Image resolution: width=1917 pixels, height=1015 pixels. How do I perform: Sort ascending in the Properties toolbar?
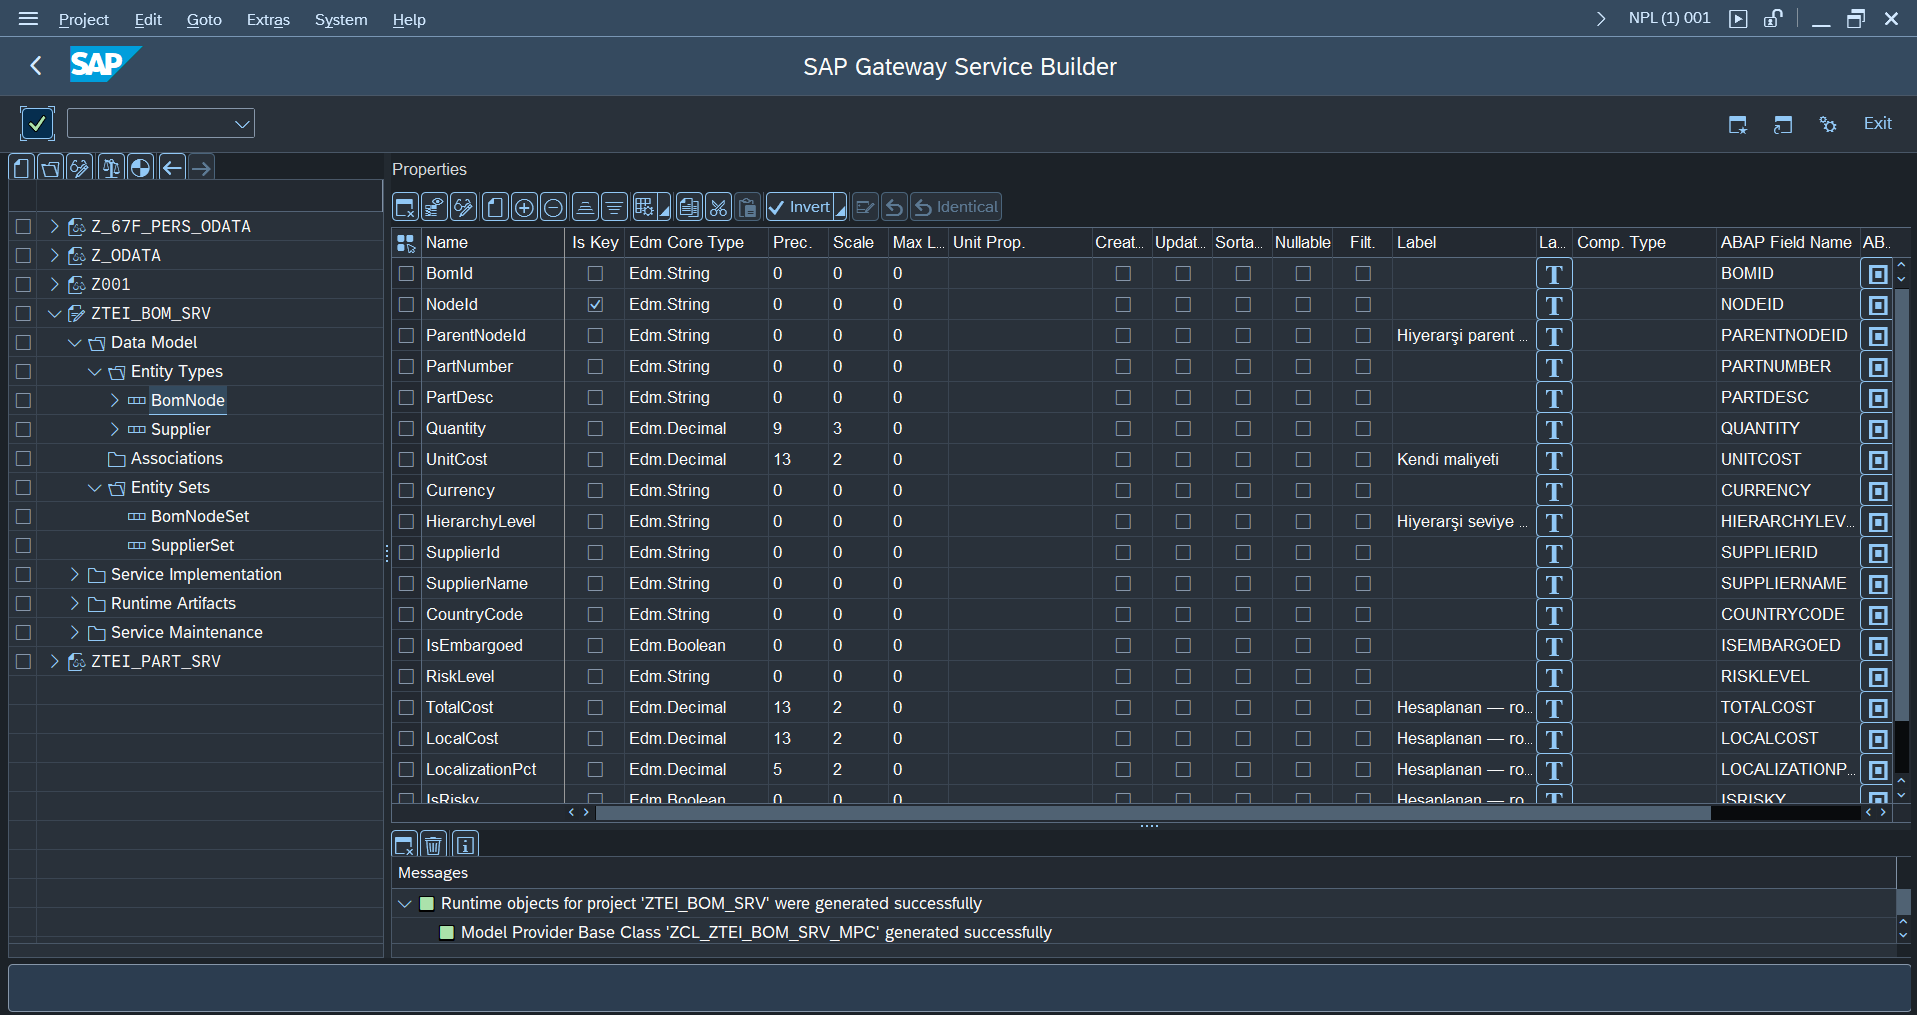[x=586, y=207]
